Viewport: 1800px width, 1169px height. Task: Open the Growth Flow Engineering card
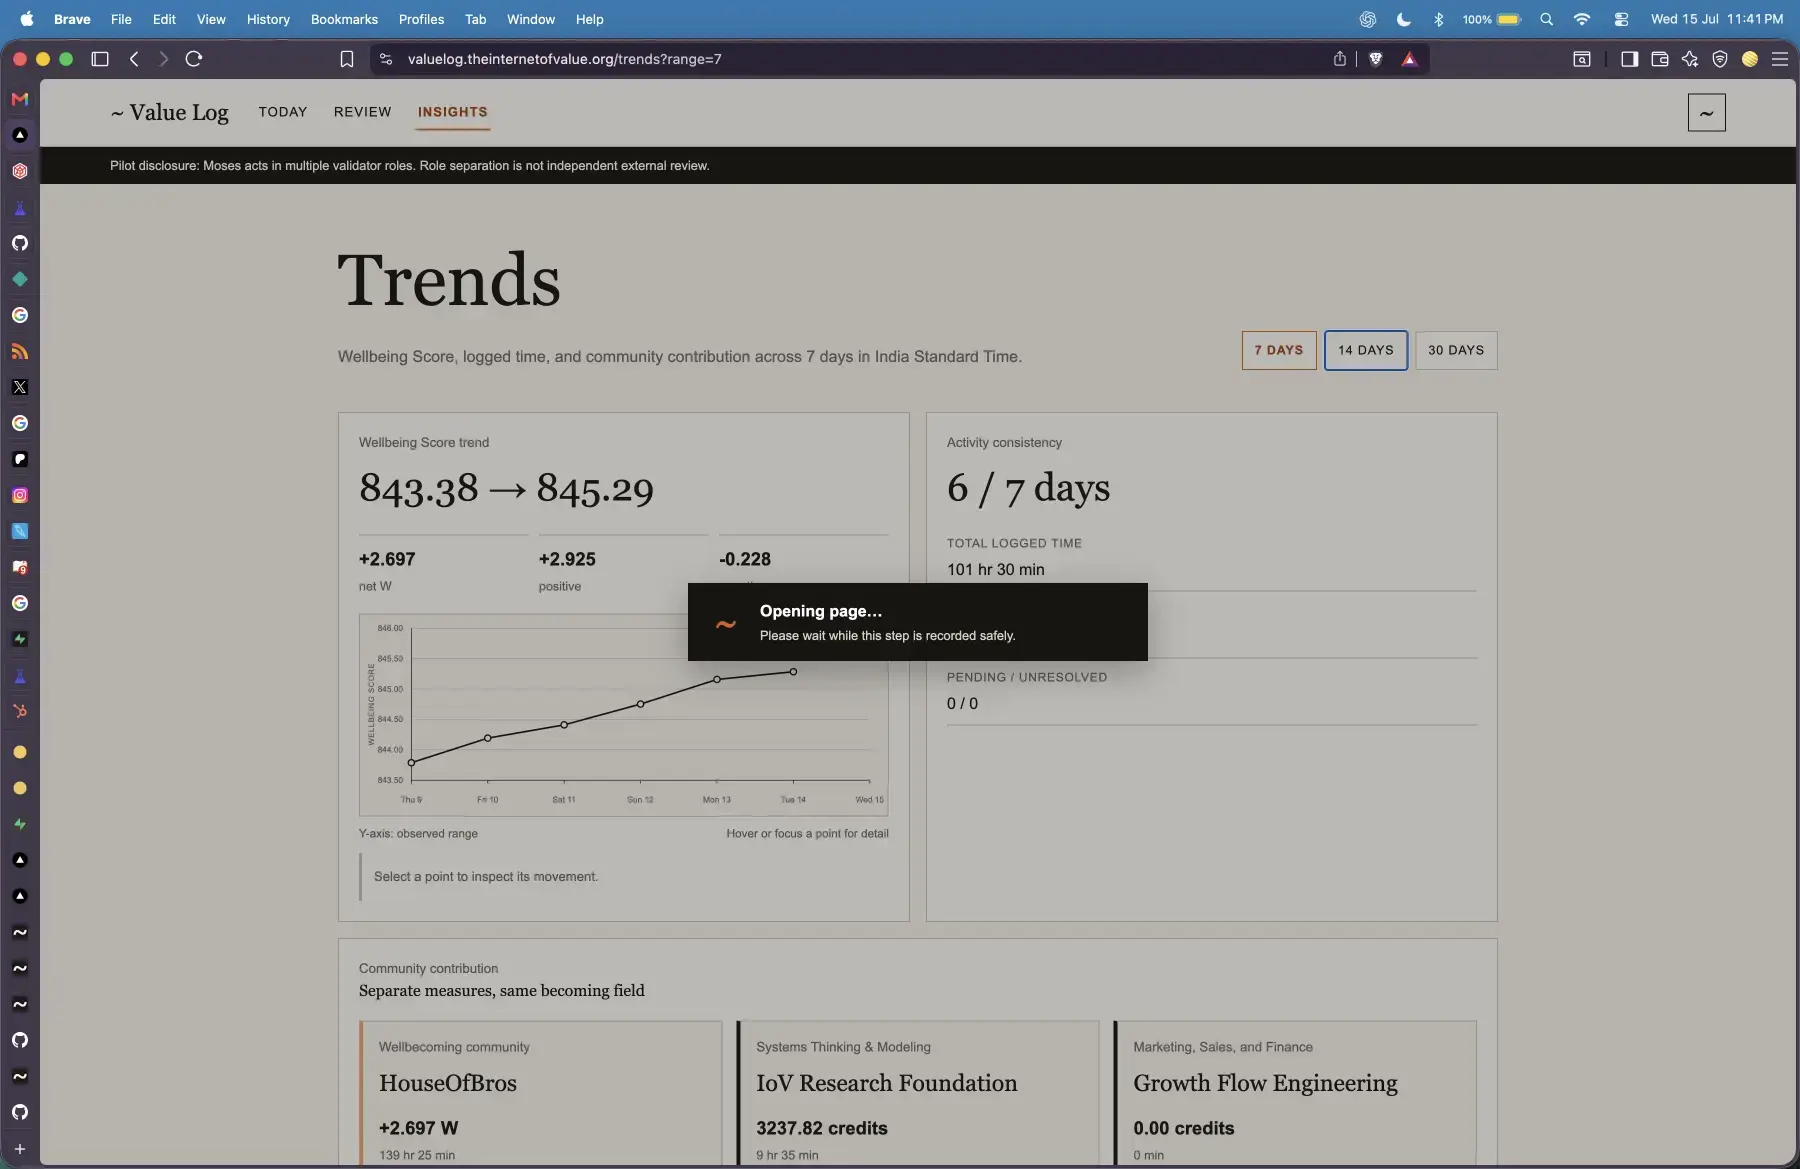pos(1295,1093)
